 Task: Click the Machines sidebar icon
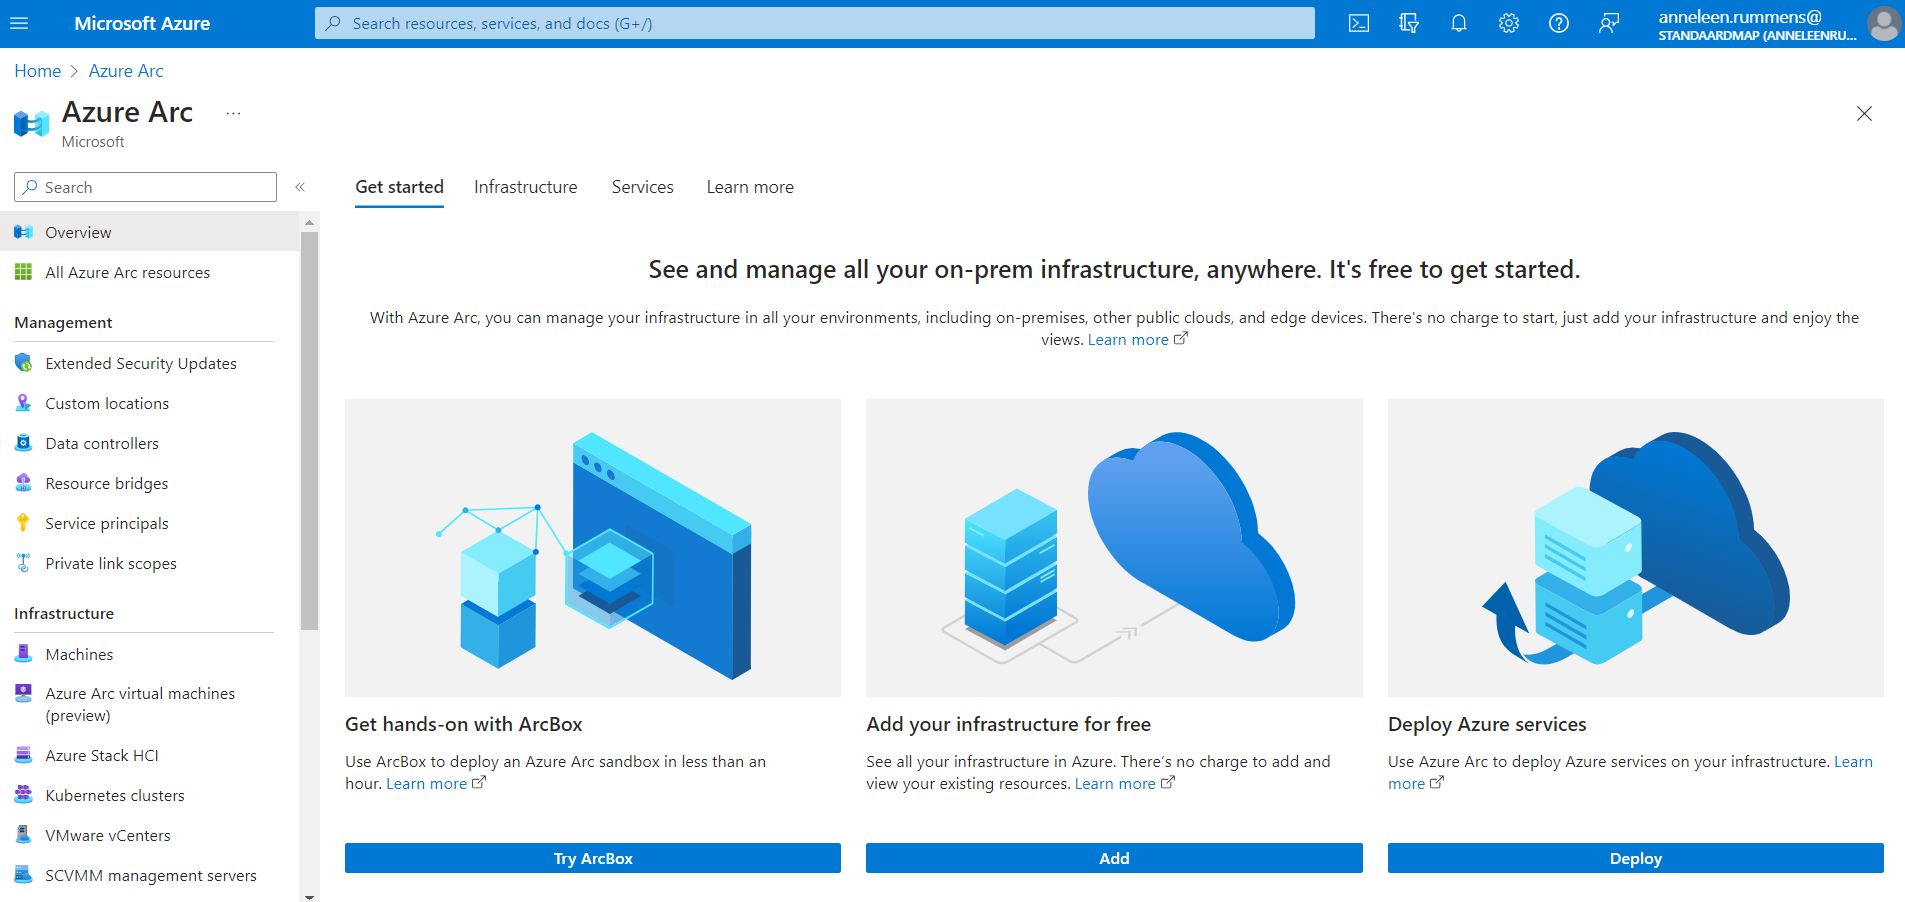coord(23,654)
